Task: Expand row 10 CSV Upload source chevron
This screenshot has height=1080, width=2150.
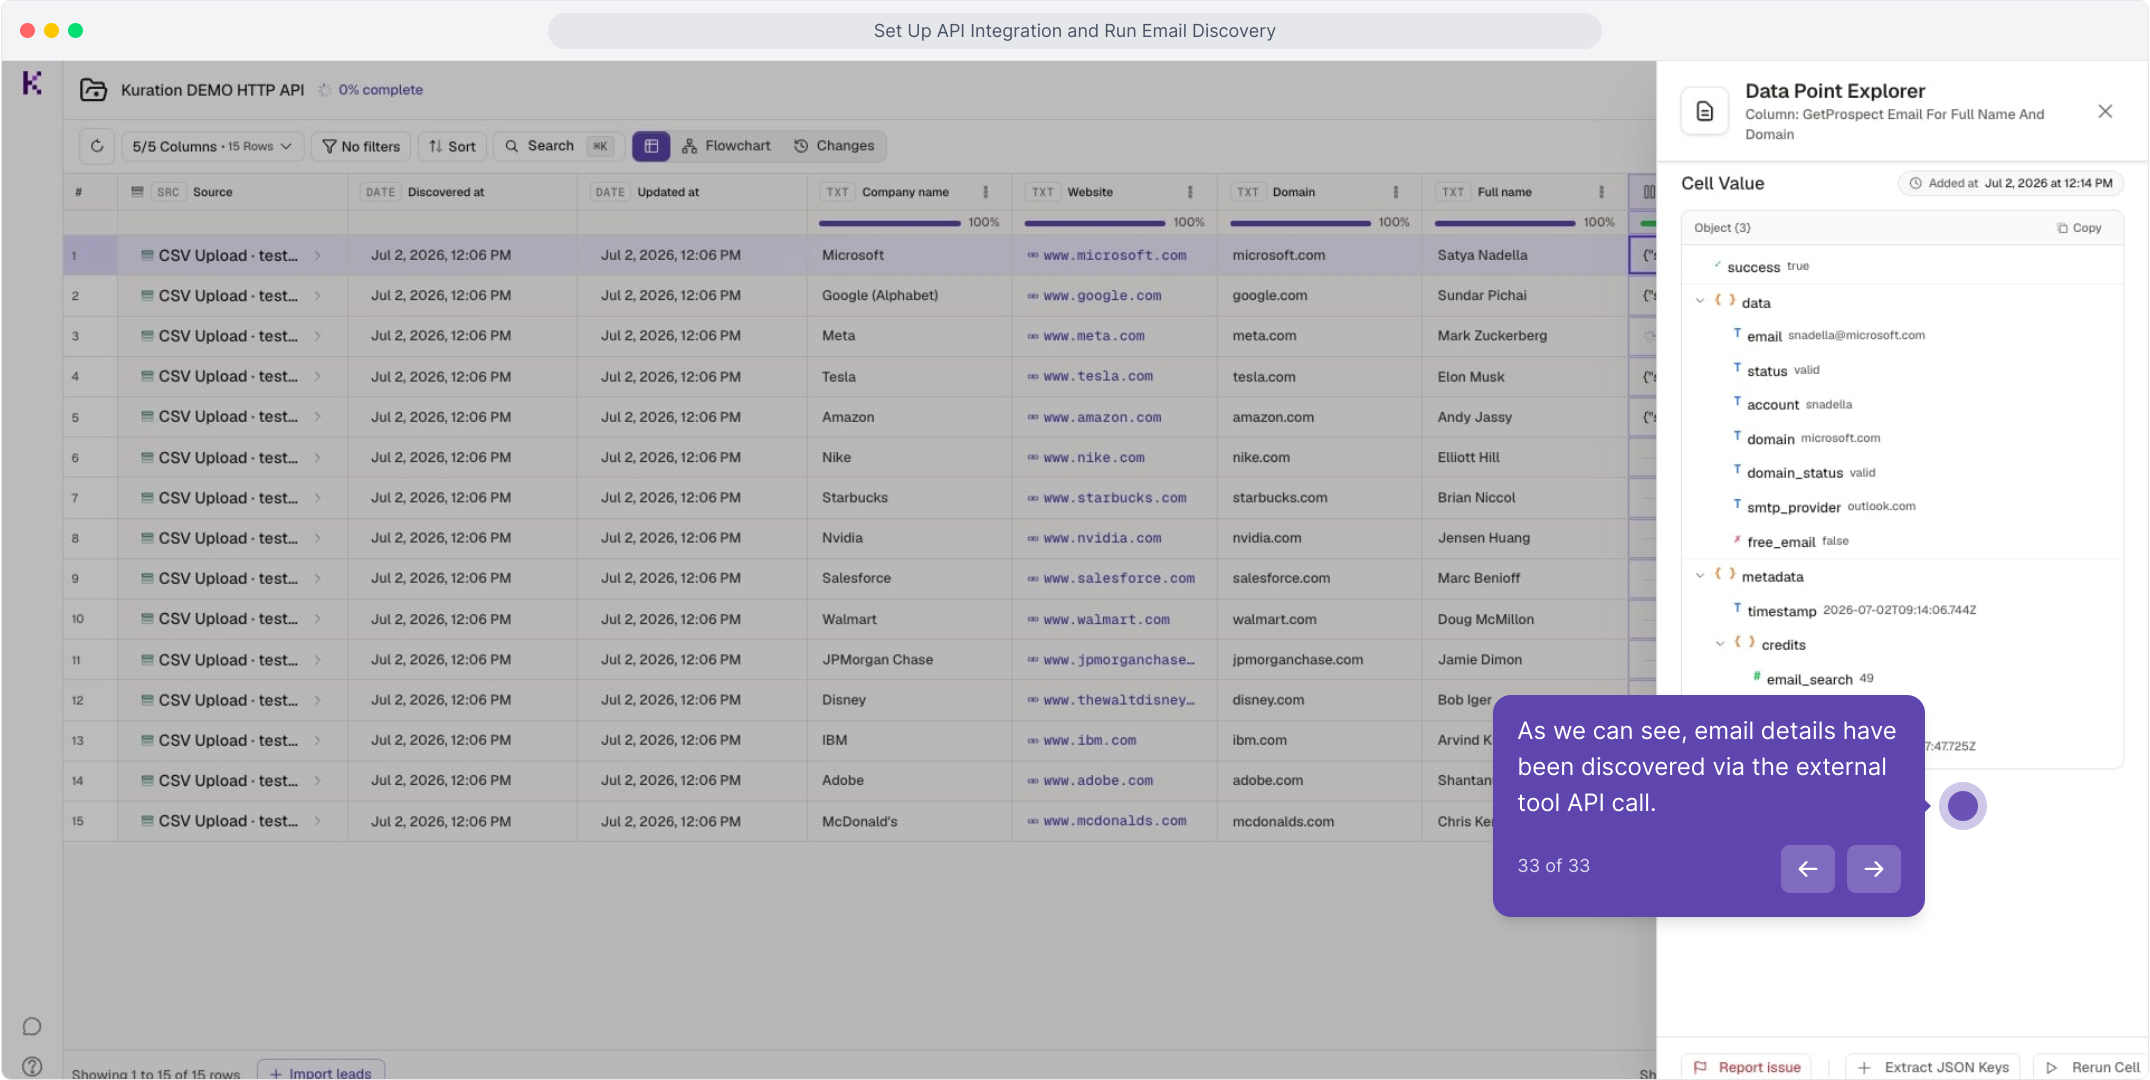Action: (x=317, y=619)
